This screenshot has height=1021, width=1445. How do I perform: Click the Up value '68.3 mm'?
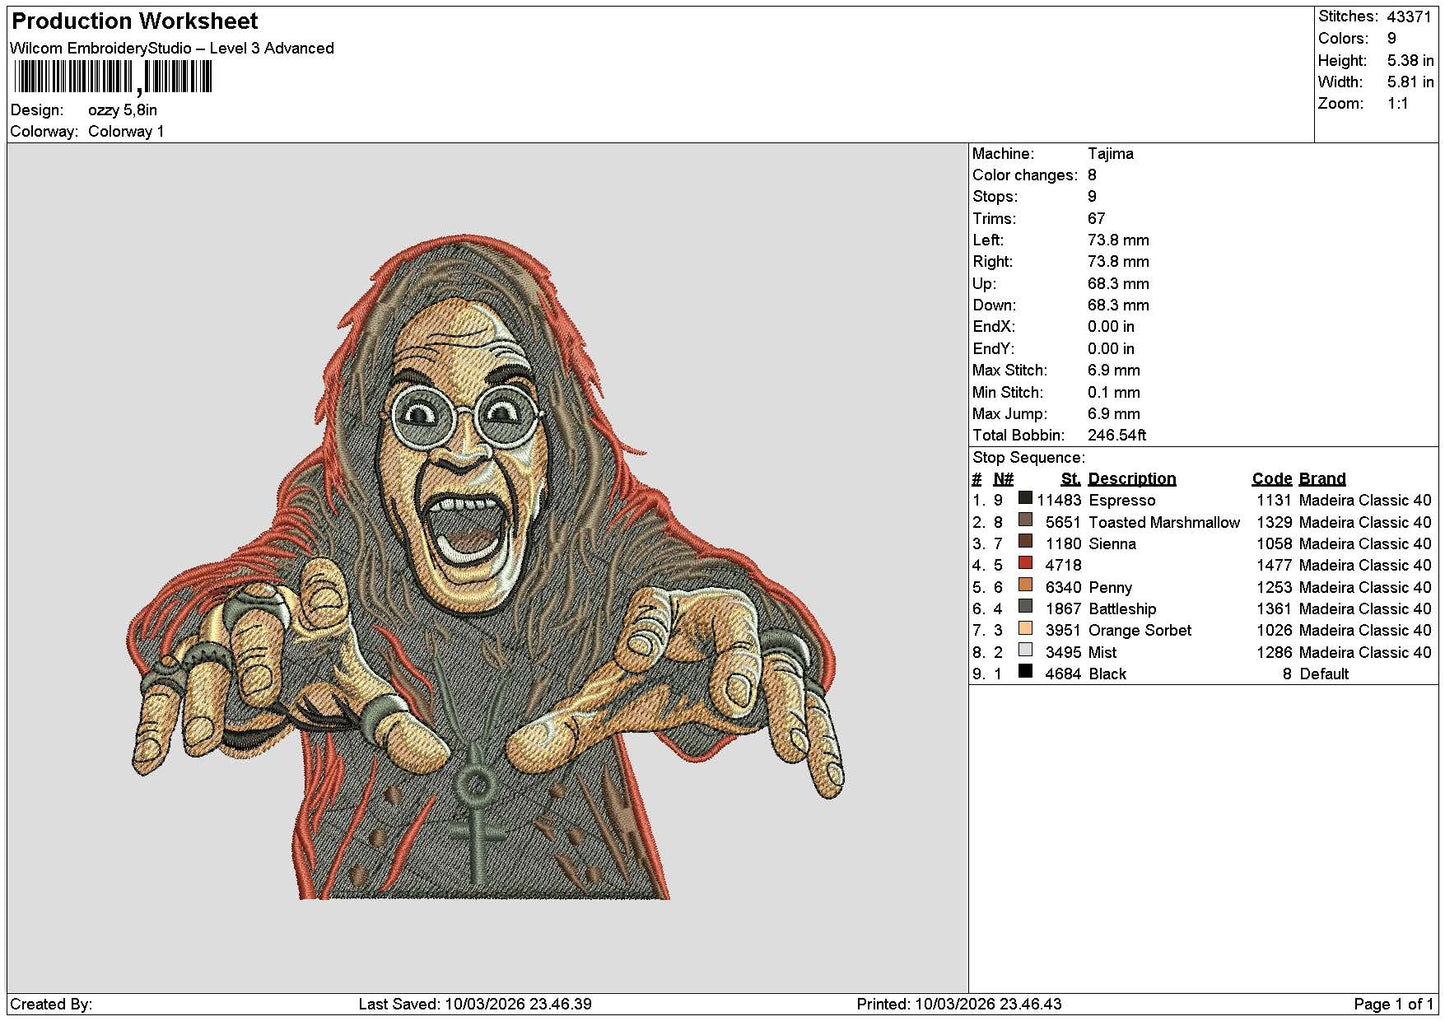click(1119, 284)
